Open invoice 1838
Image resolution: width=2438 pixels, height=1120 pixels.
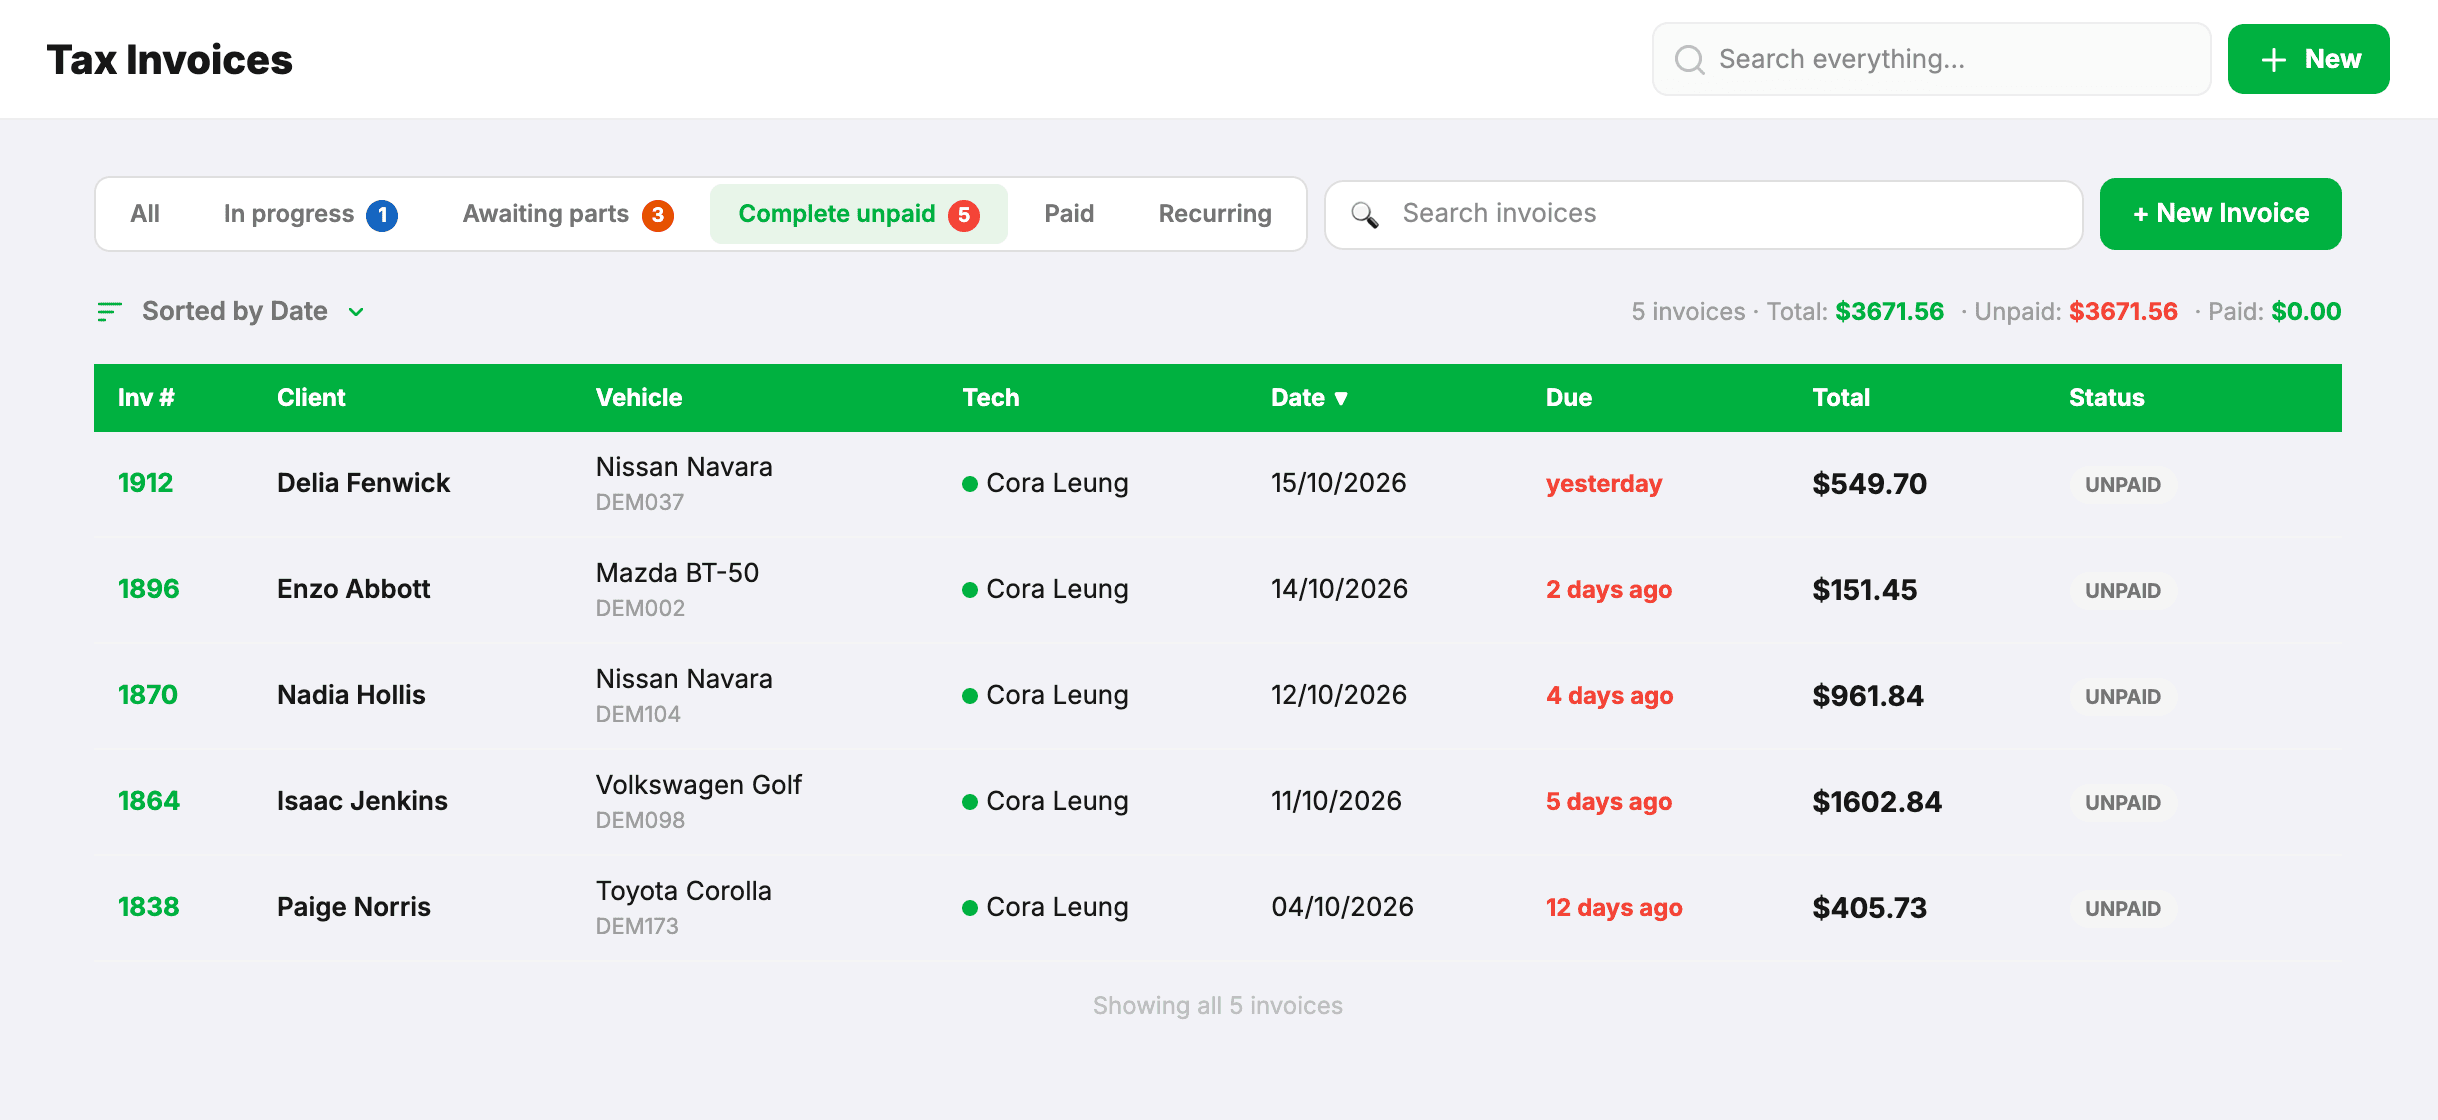tap(149, 907)
